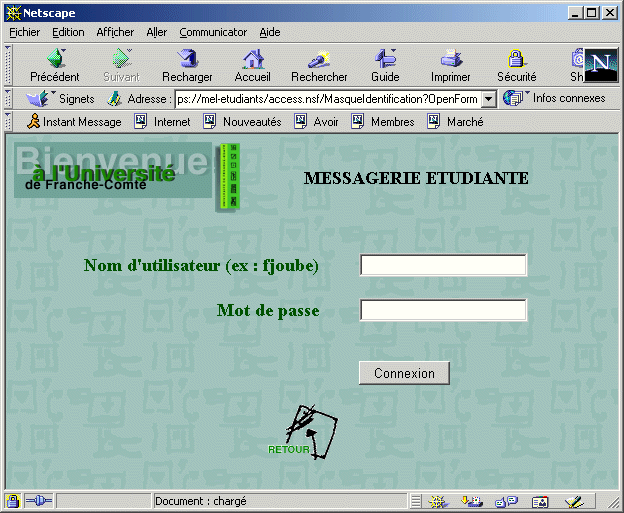This screenshot has width=624, height=513.
Task: Open the Fichier menu
Action: tap(25, 32)
